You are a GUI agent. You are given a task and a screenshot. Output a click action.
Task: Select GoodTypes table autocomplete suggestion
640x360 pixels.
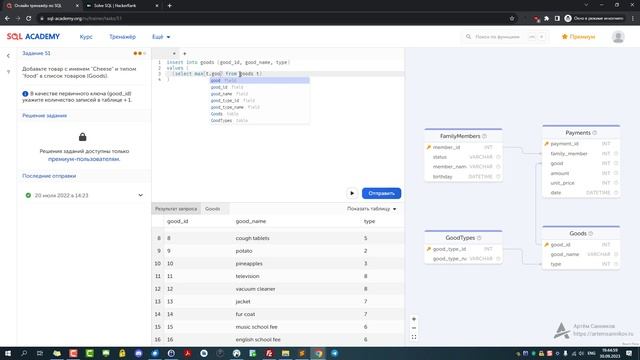pos(260,120)
